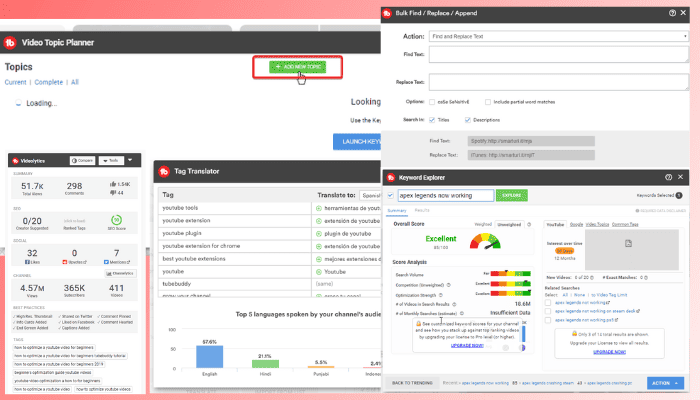Click info icon beside # of Monthly Searches
This screenshot has height=400, width=700.
(x=462, y=313)
